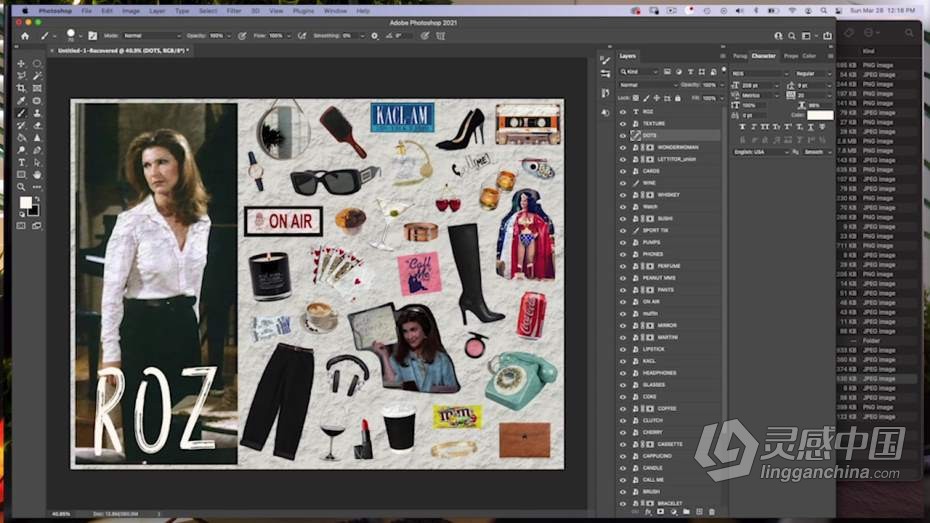Toggle the lock all layer button

(678, 98)
